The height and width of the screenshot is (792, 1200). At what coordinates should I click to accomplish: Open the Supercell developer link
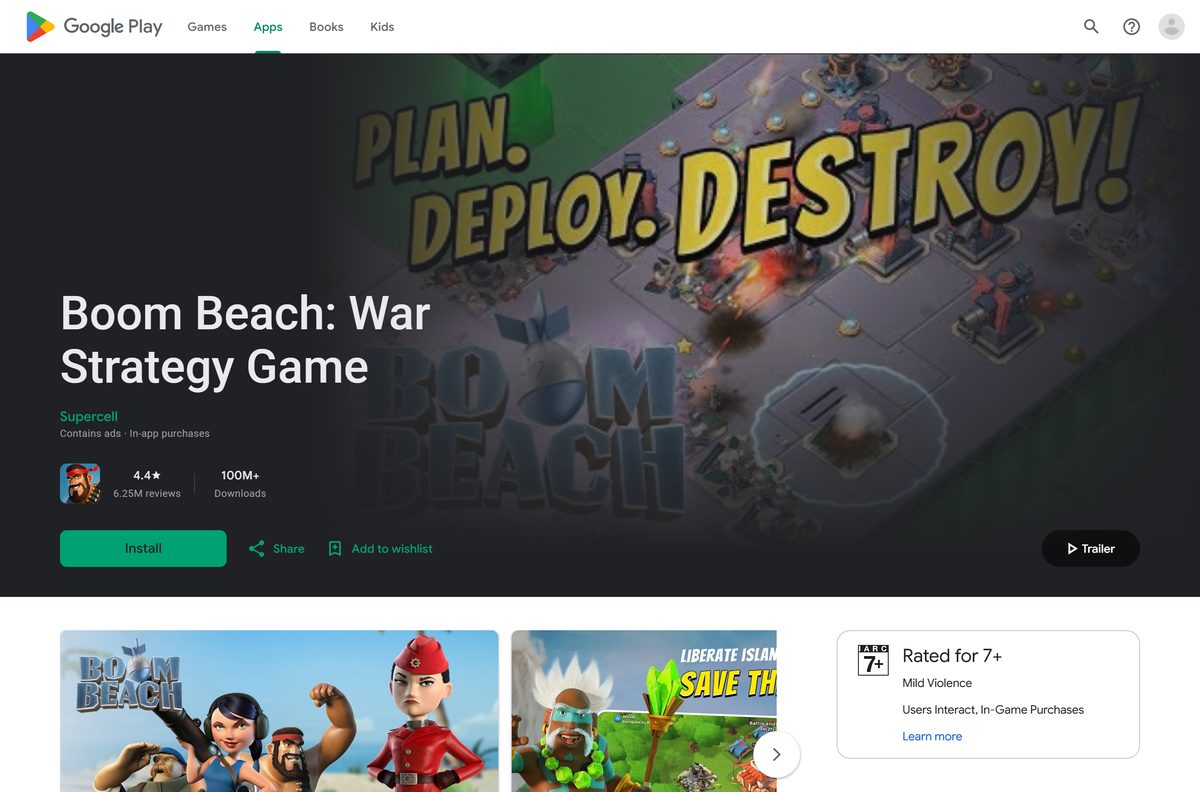[x=89, y=416]
